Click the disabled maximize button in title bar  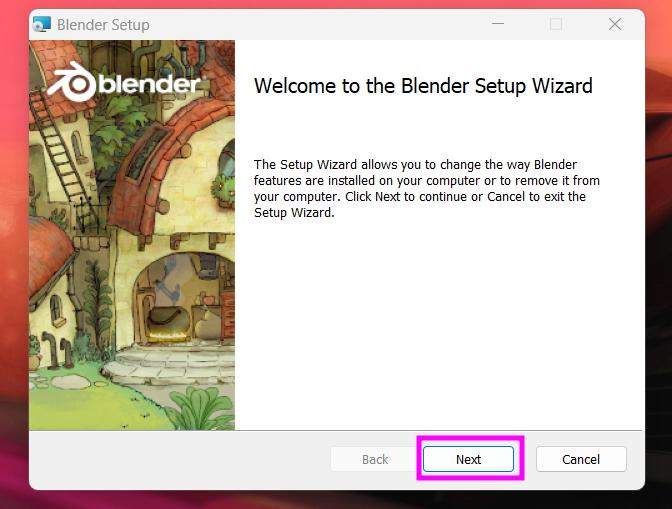click(556, 24)
